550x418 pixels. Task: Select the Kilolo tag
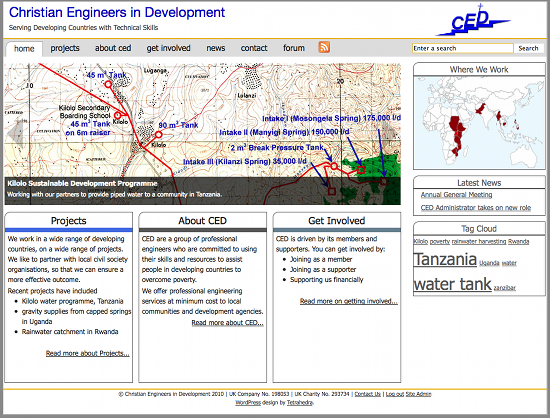421,241
